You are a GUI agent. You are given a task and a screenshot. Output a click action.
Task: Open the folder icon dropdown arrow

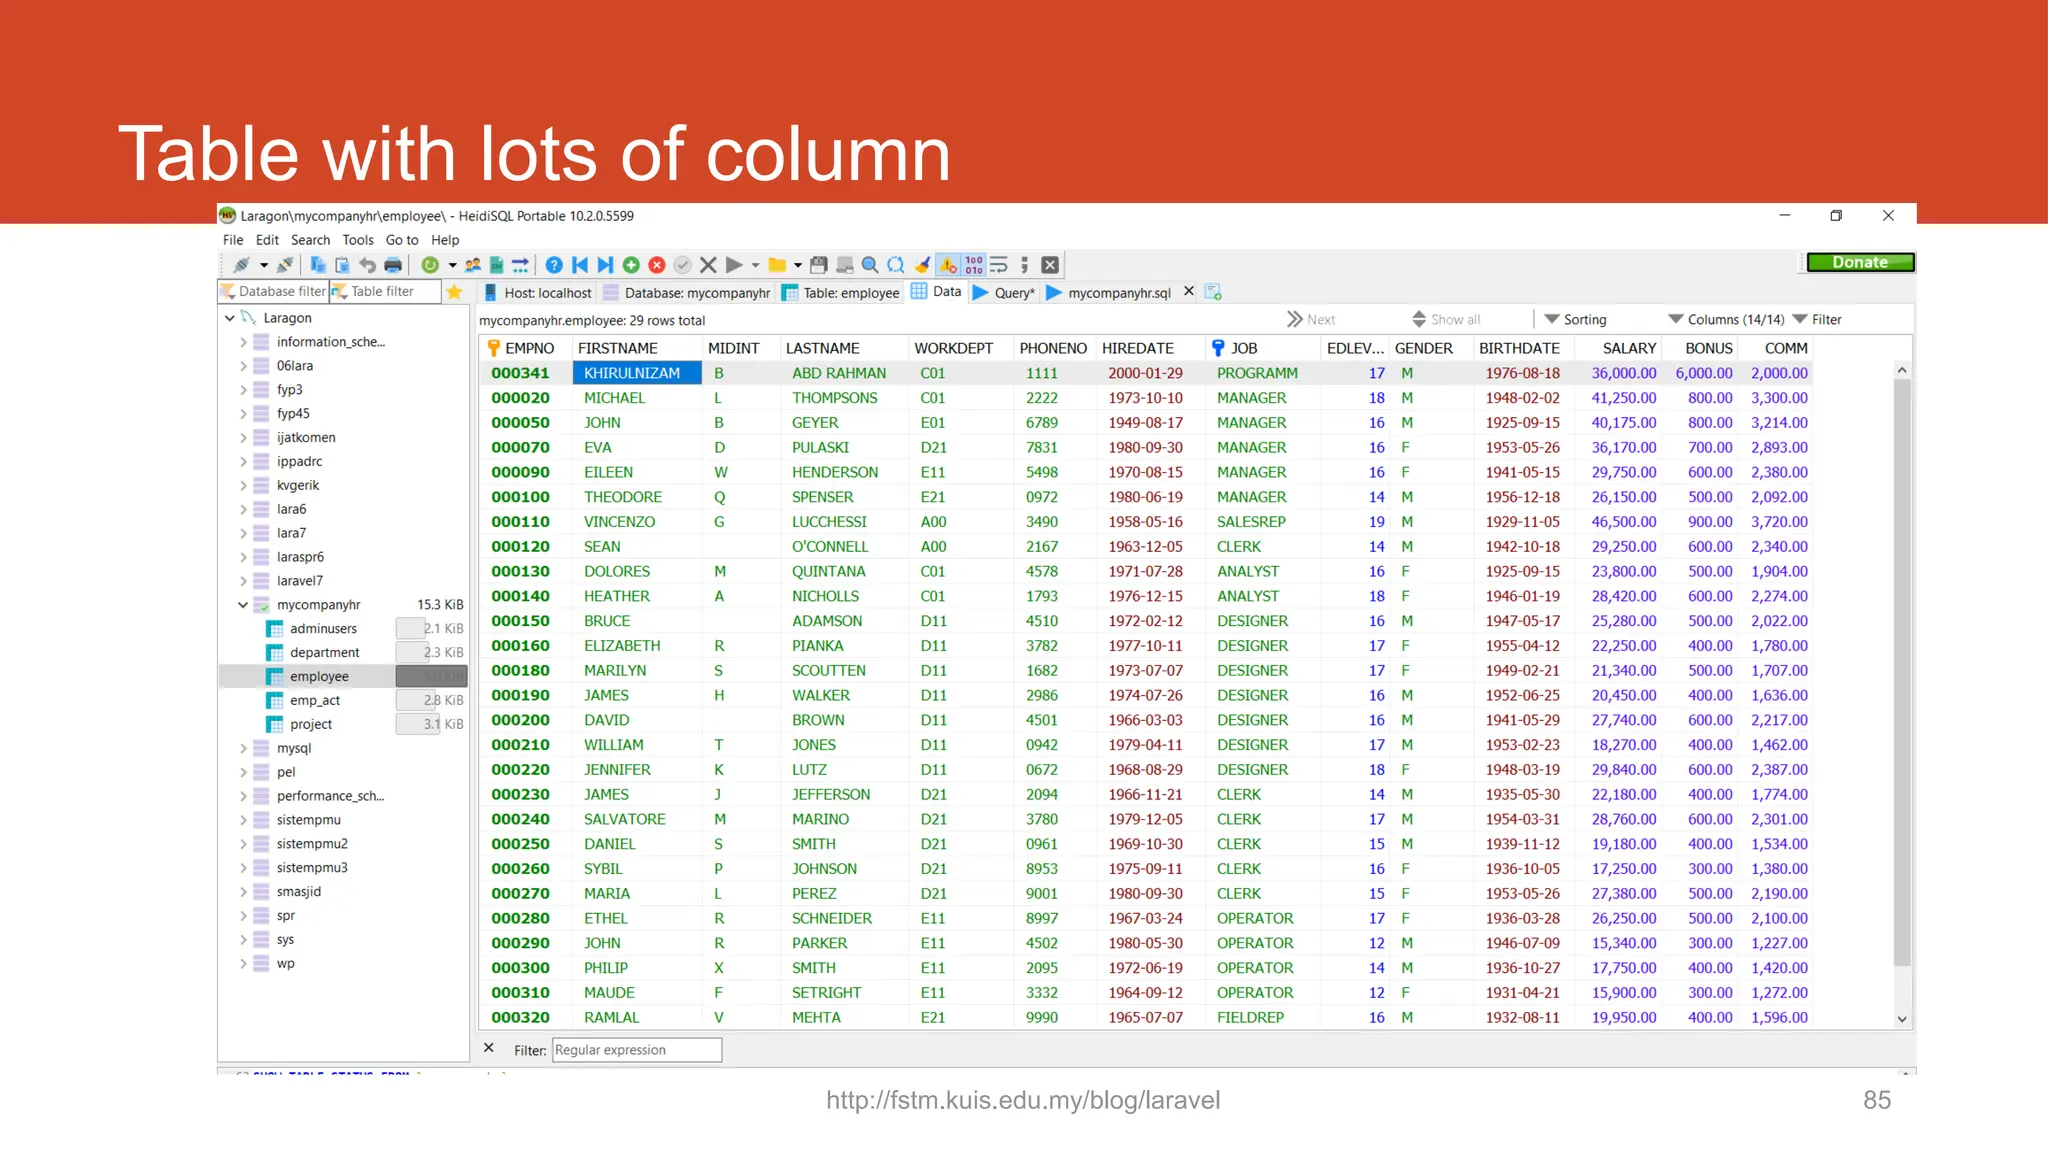click(x=798, y=265)
